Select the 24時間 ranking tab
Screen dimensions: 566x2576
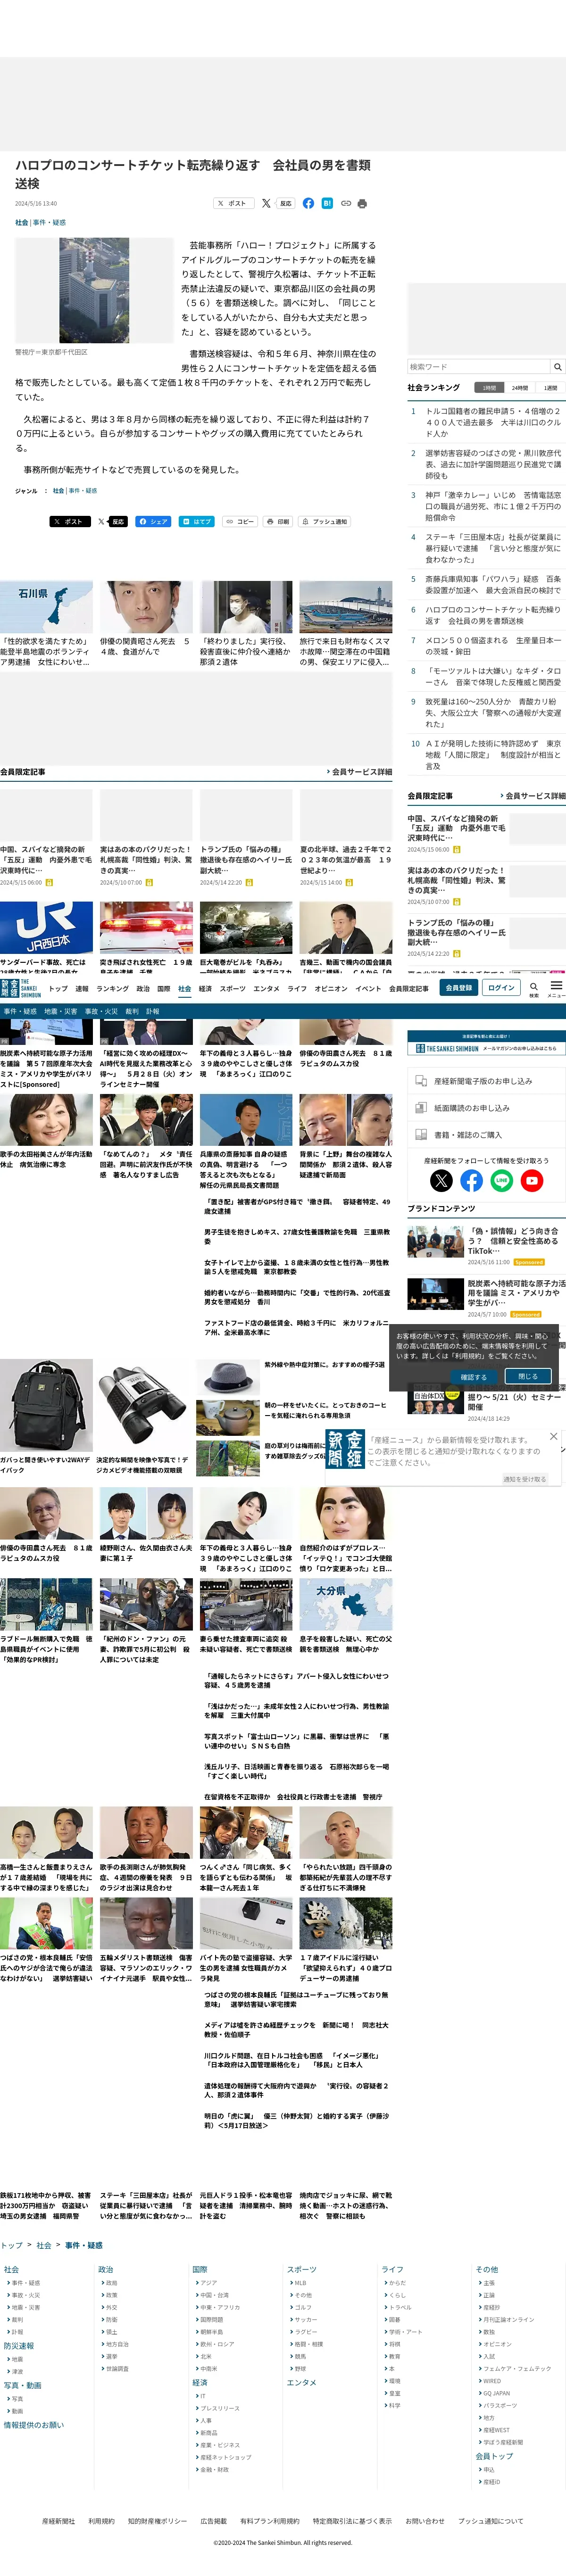coord(520,388)
